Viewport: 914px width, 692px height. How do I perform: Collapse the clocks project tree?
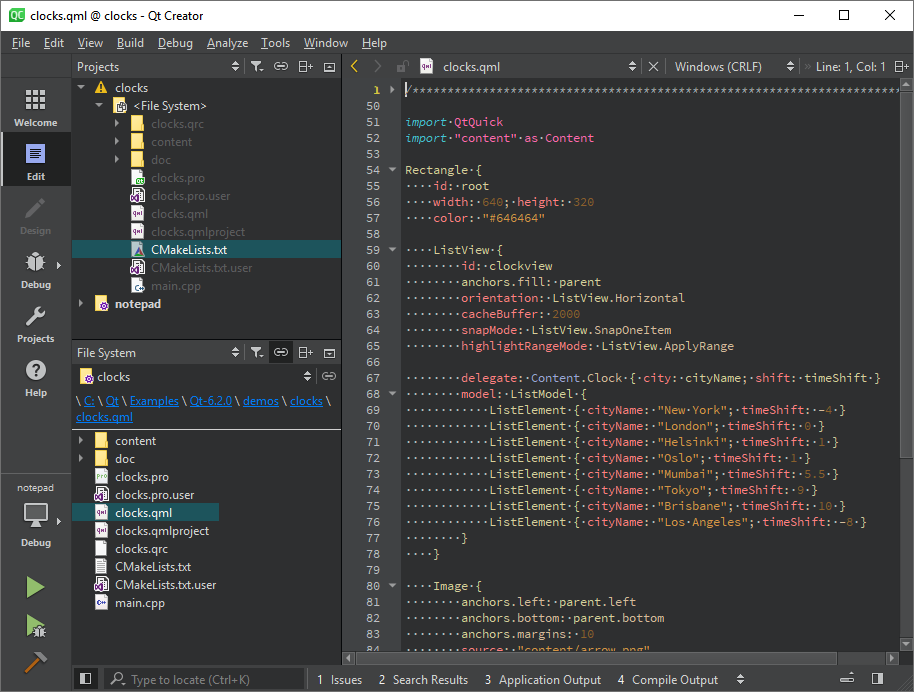[x=81, y=87]
